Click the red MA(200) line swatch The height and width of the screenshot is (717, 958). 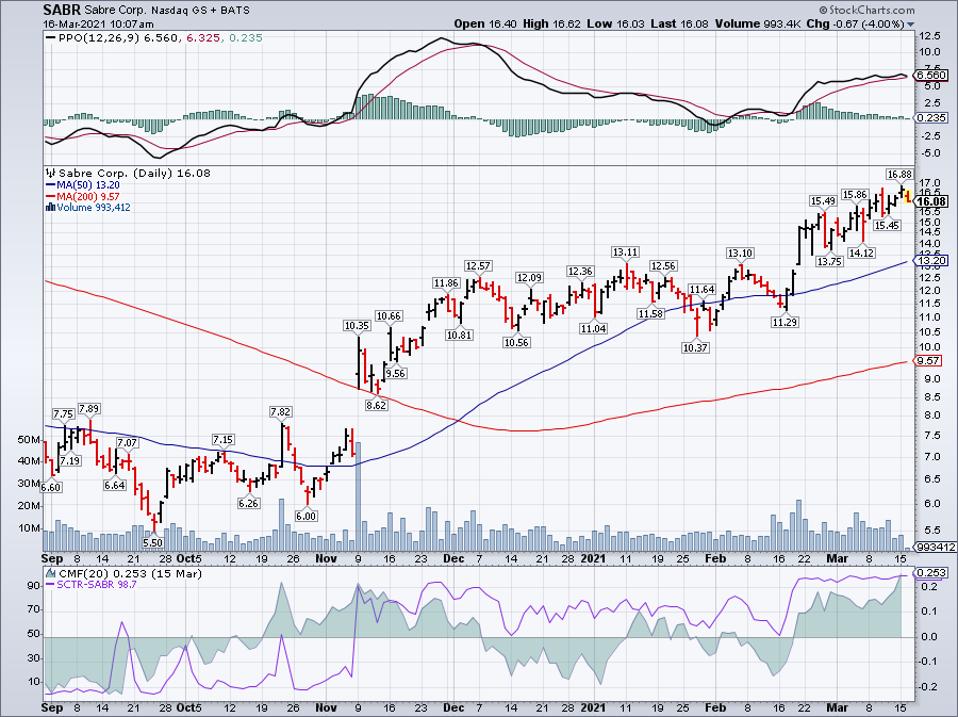(51, 197)
